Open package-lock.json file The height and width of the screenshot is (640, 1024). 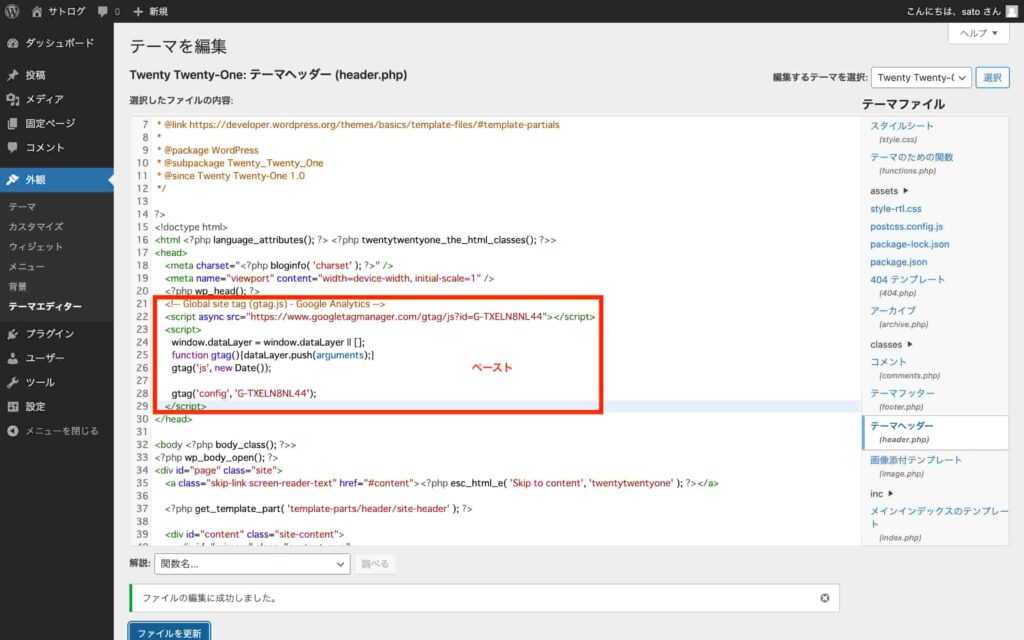point(910,244)
